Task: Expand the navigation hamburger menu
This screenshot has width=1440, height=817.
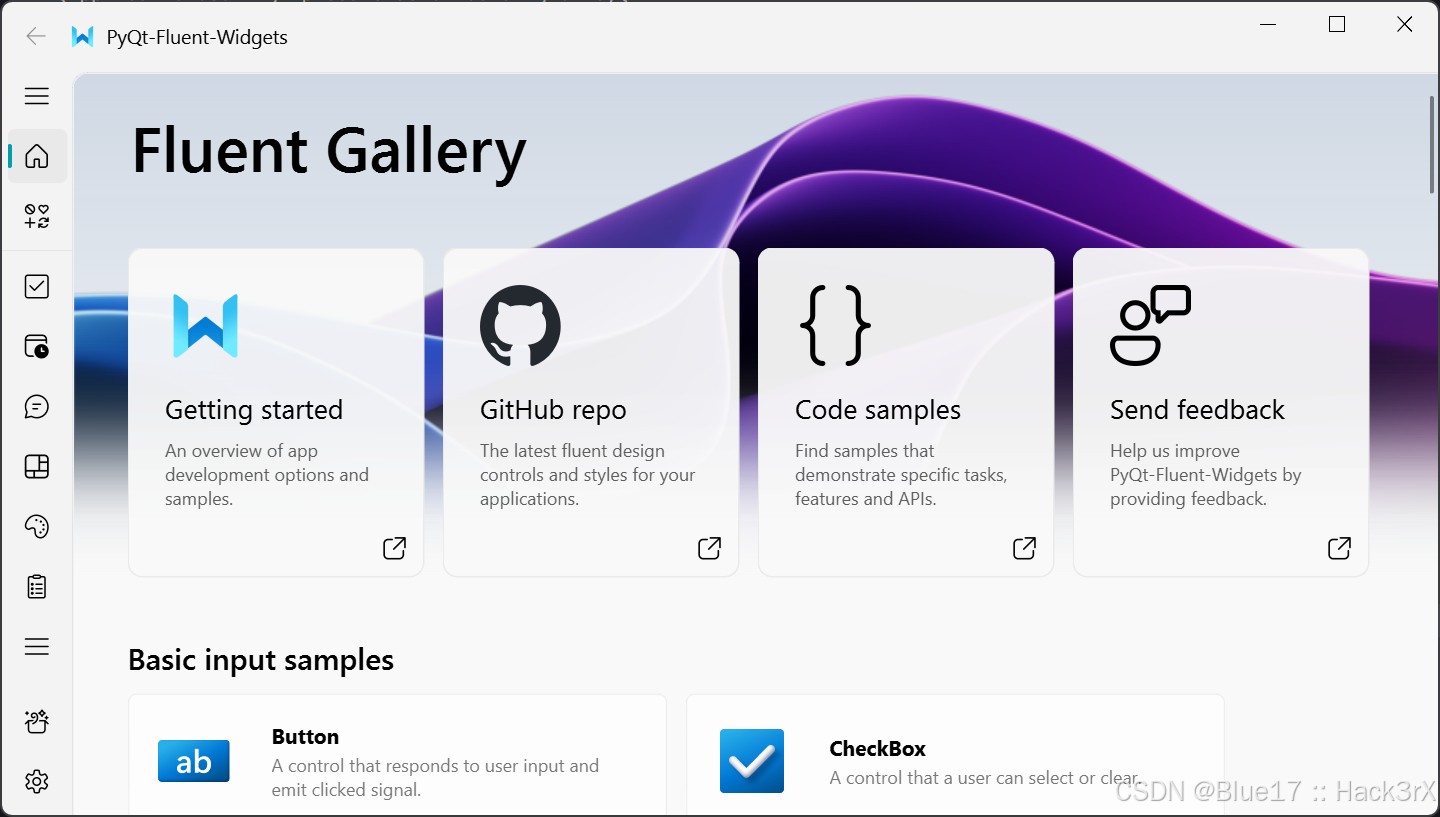Action: (37, 96)
